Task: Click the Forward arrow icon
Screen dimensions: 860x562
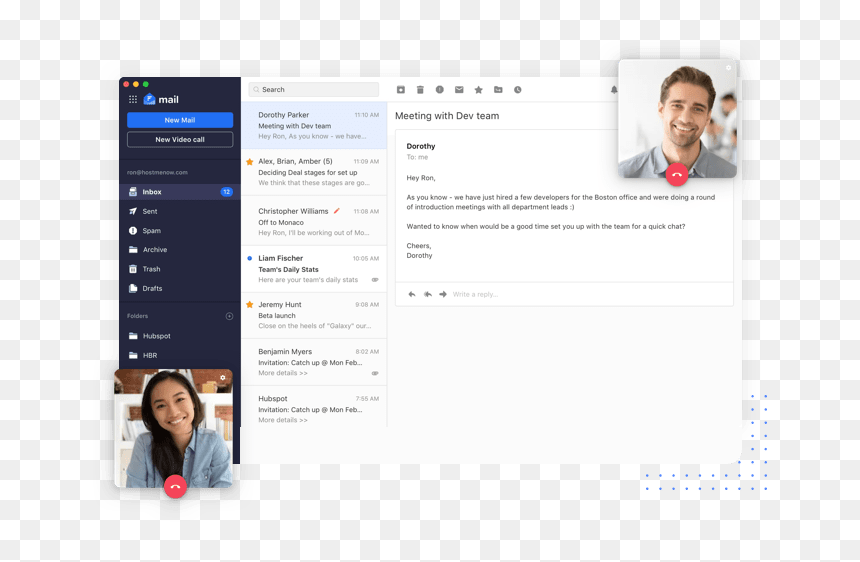Action: (x=443, y=294)
